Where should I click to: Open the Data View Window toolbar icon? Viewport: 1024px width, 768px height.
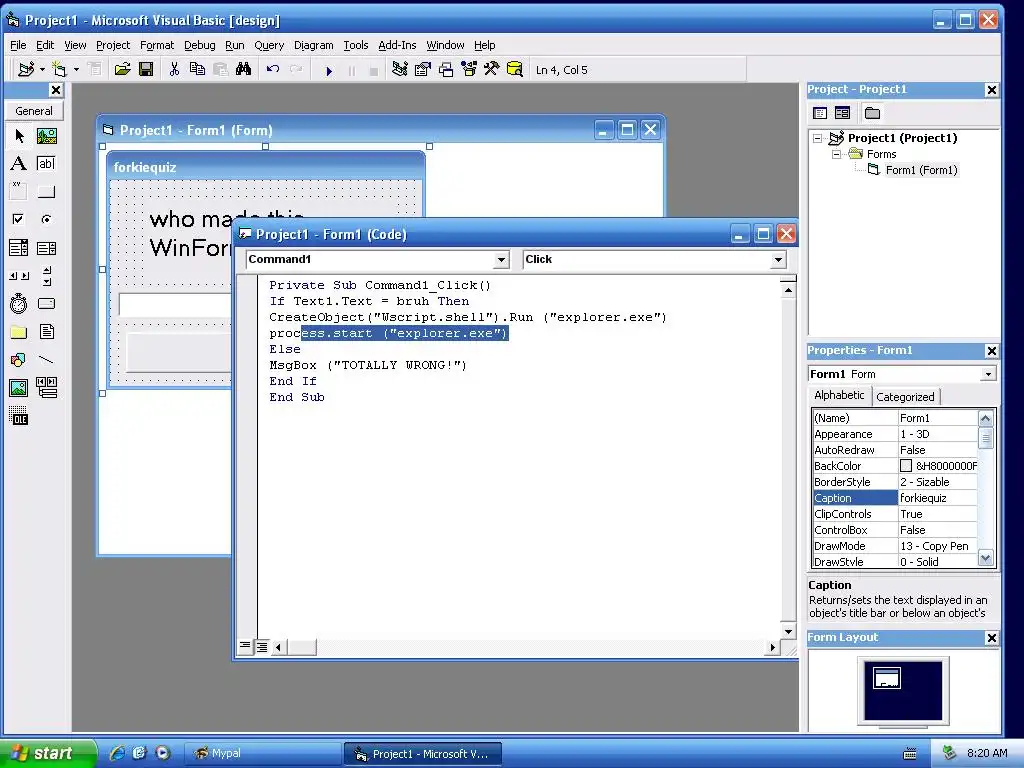coord(515,69)
